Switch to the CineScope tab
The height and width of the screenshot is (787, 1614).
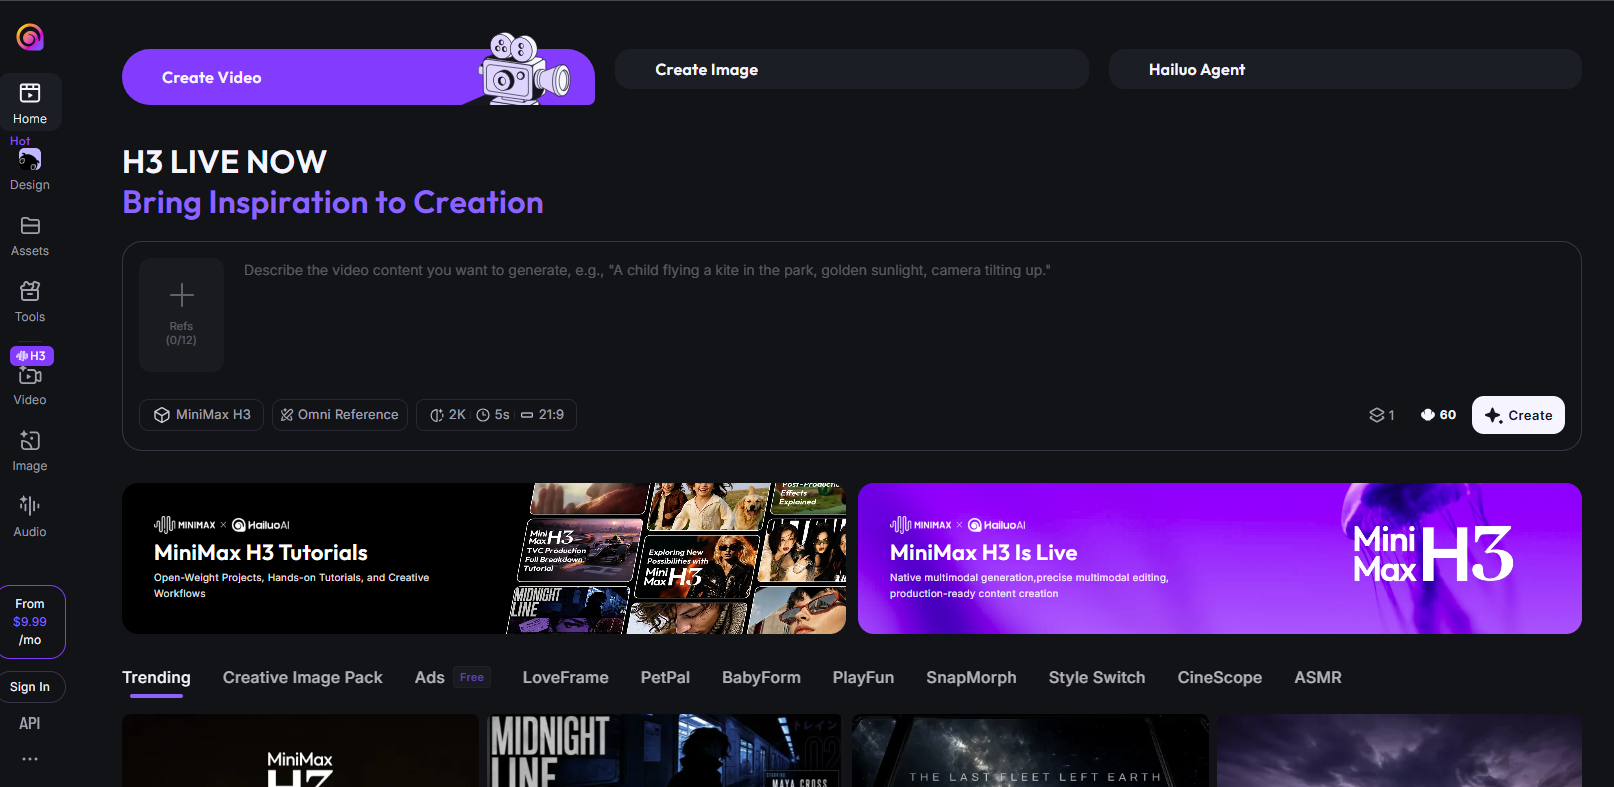tap(1220, 678)
